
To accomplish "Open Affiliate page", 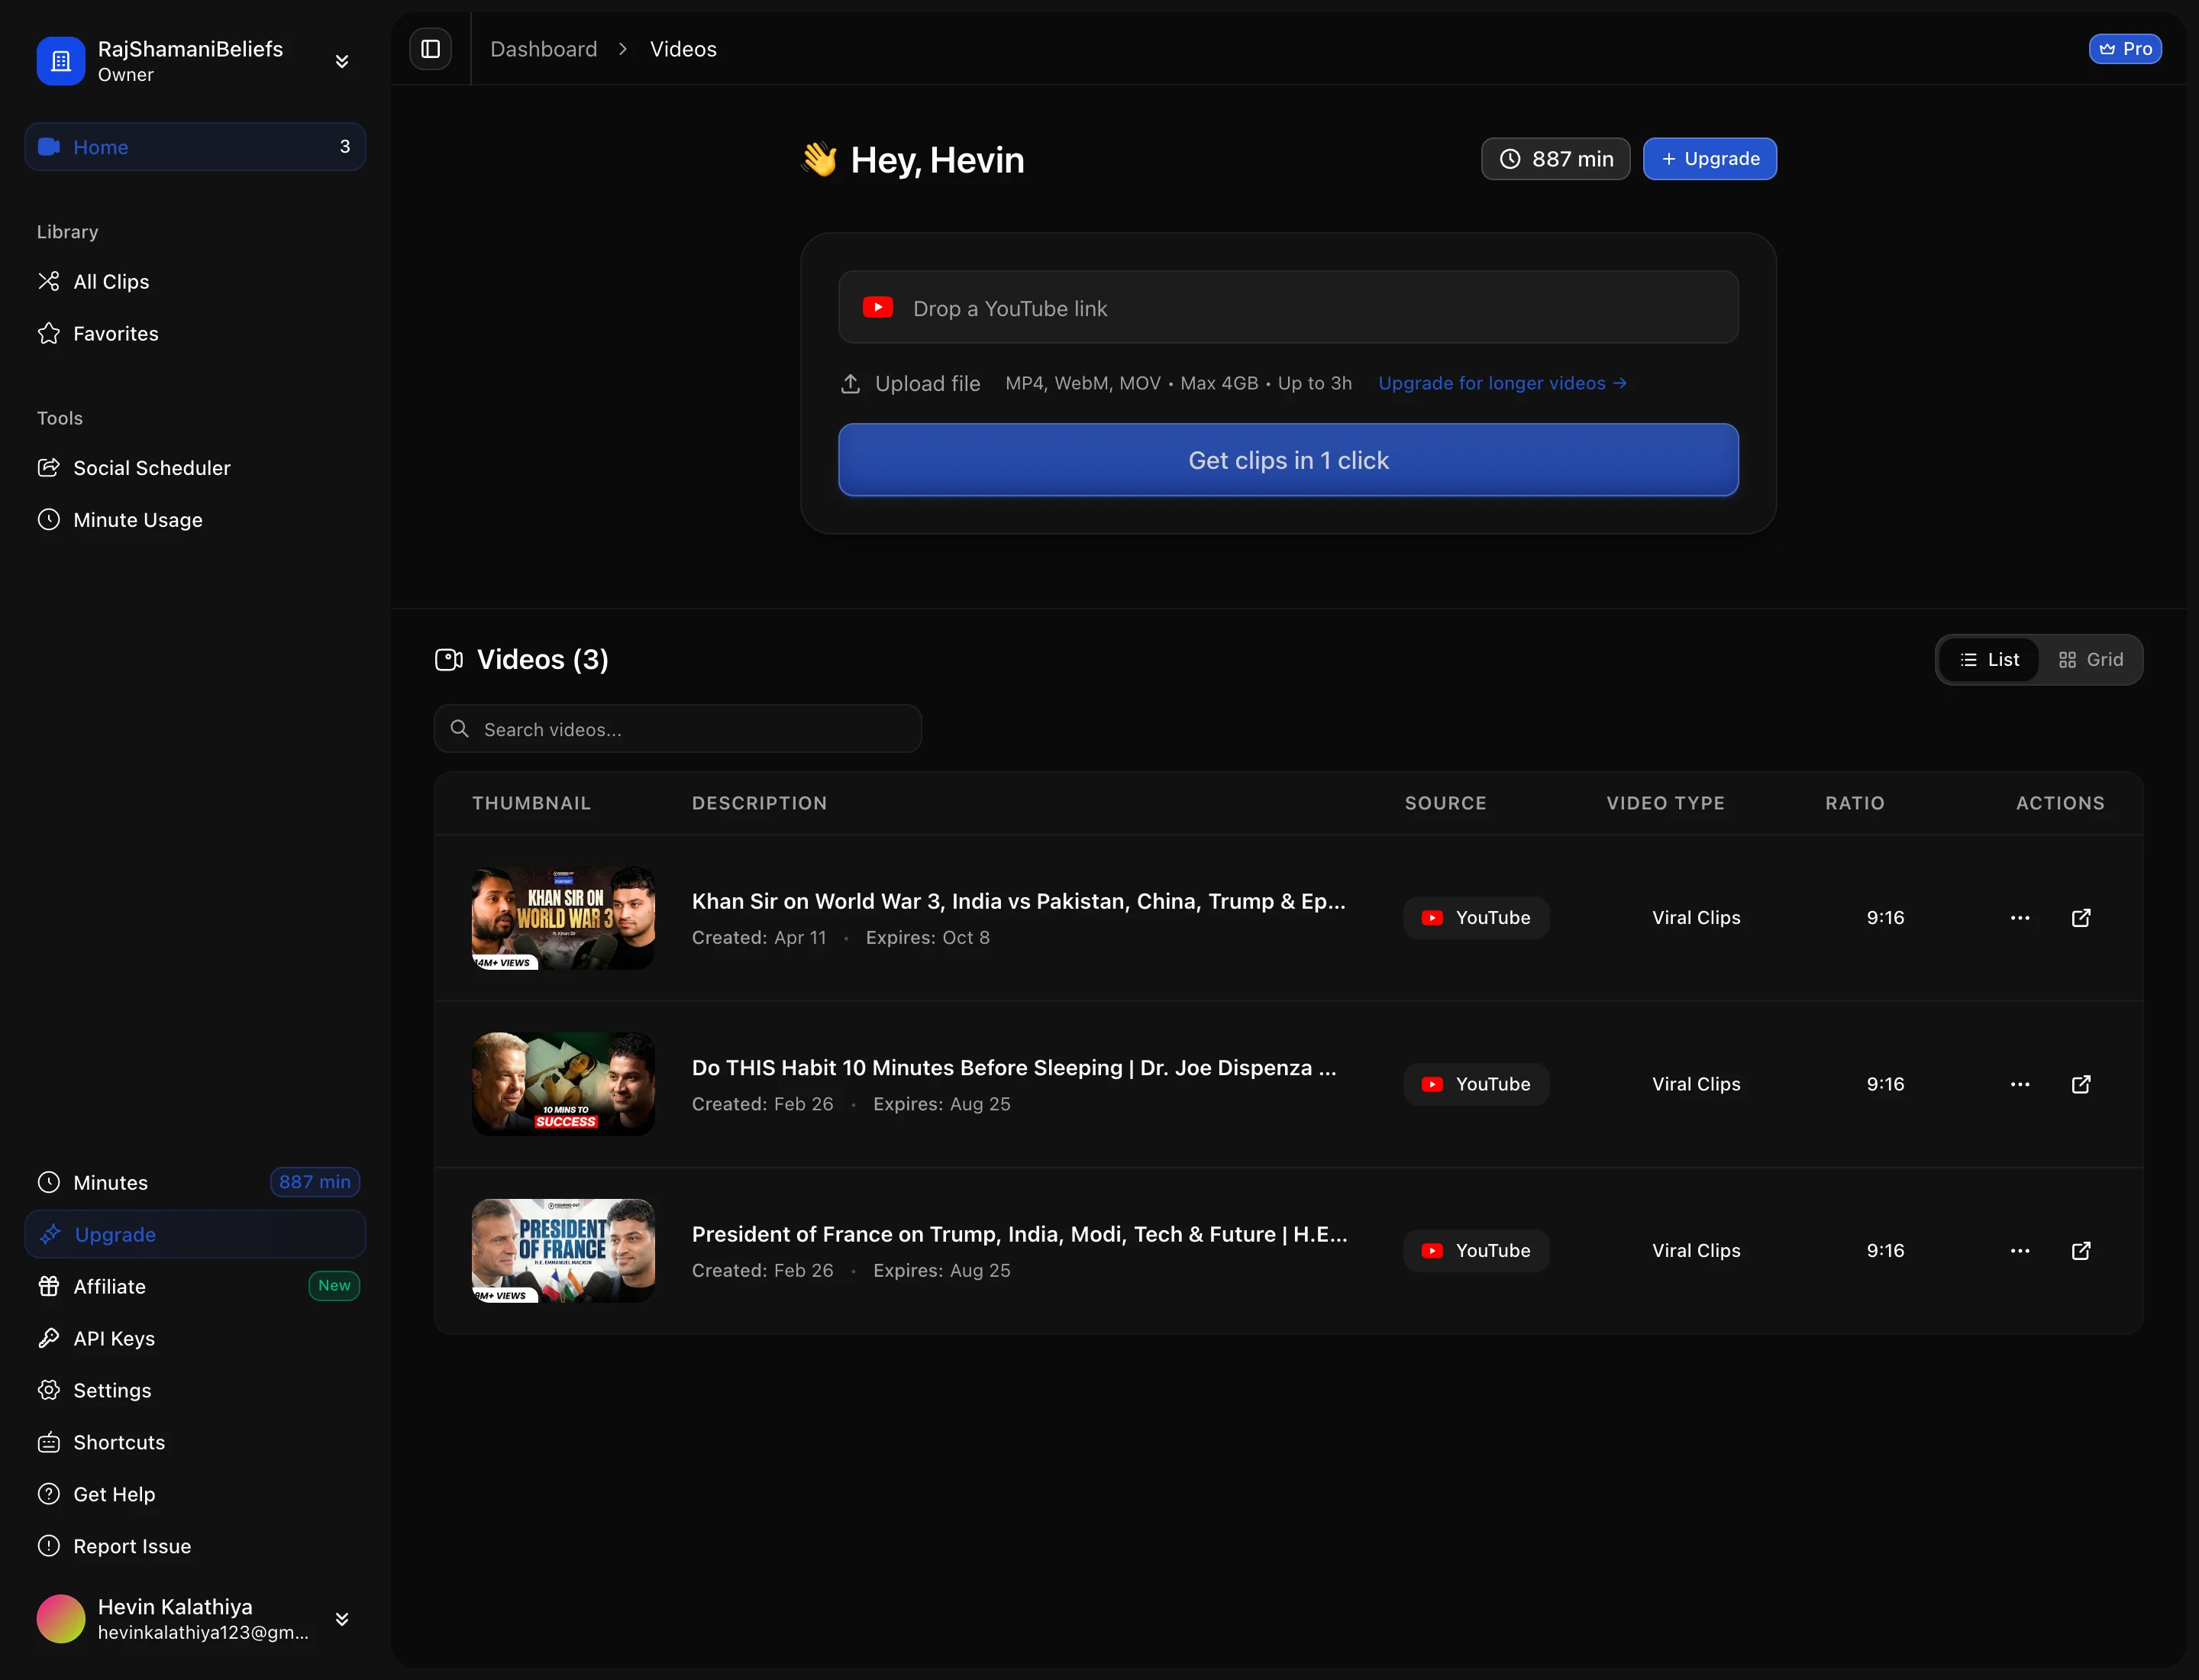I will coord(195,1287).
